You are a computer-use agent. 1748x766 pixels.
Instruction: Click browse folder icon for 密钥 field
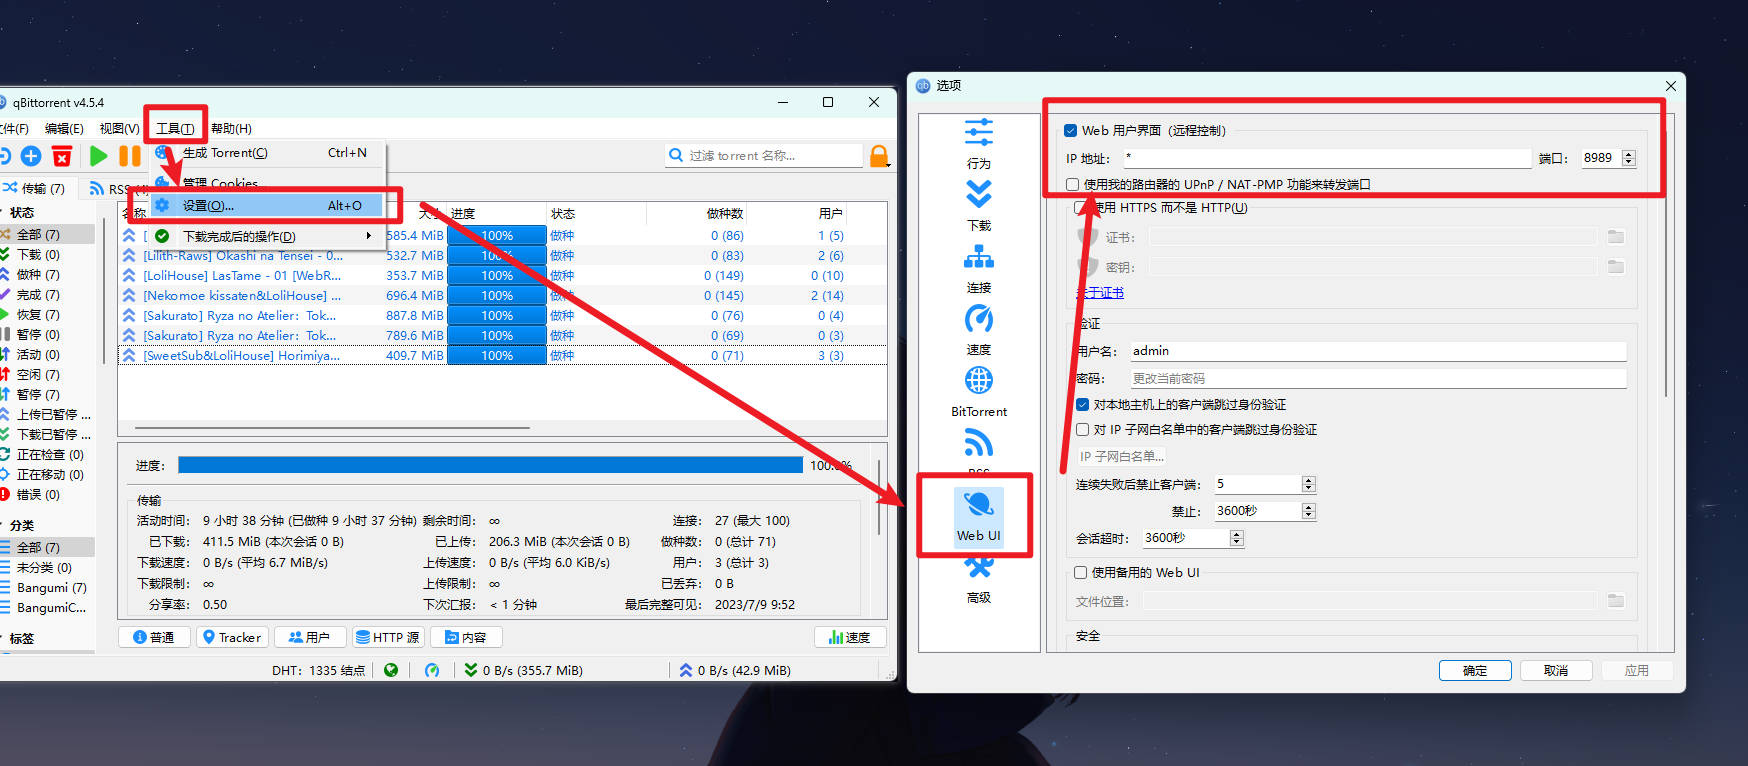pyautogui.click(x=1616, y=267)
